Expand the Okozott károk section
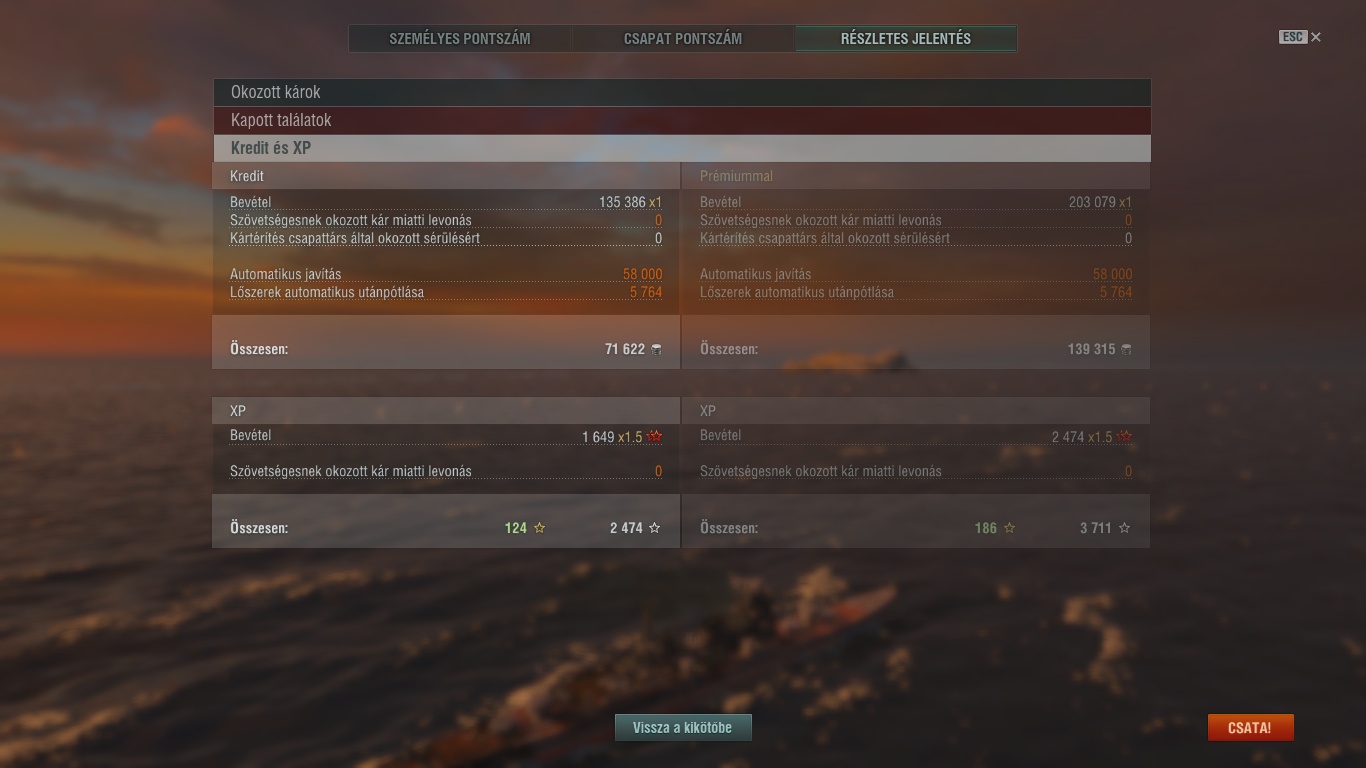This screenshot has width=1366, height=768. [681, 92]
